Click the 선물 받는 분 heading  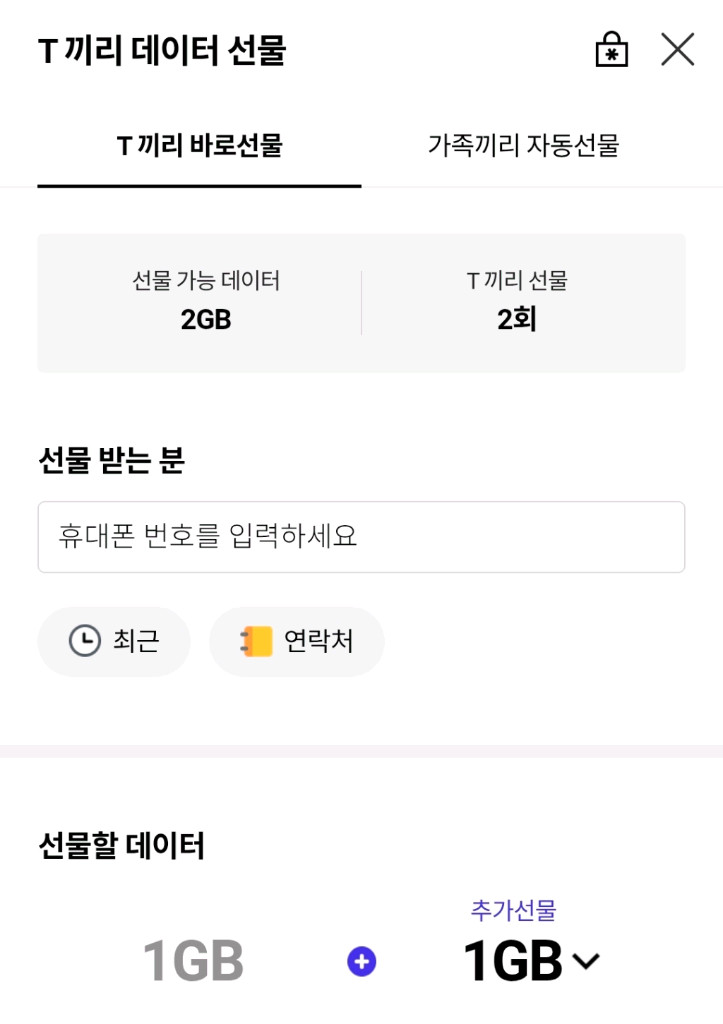coord(111,461)
